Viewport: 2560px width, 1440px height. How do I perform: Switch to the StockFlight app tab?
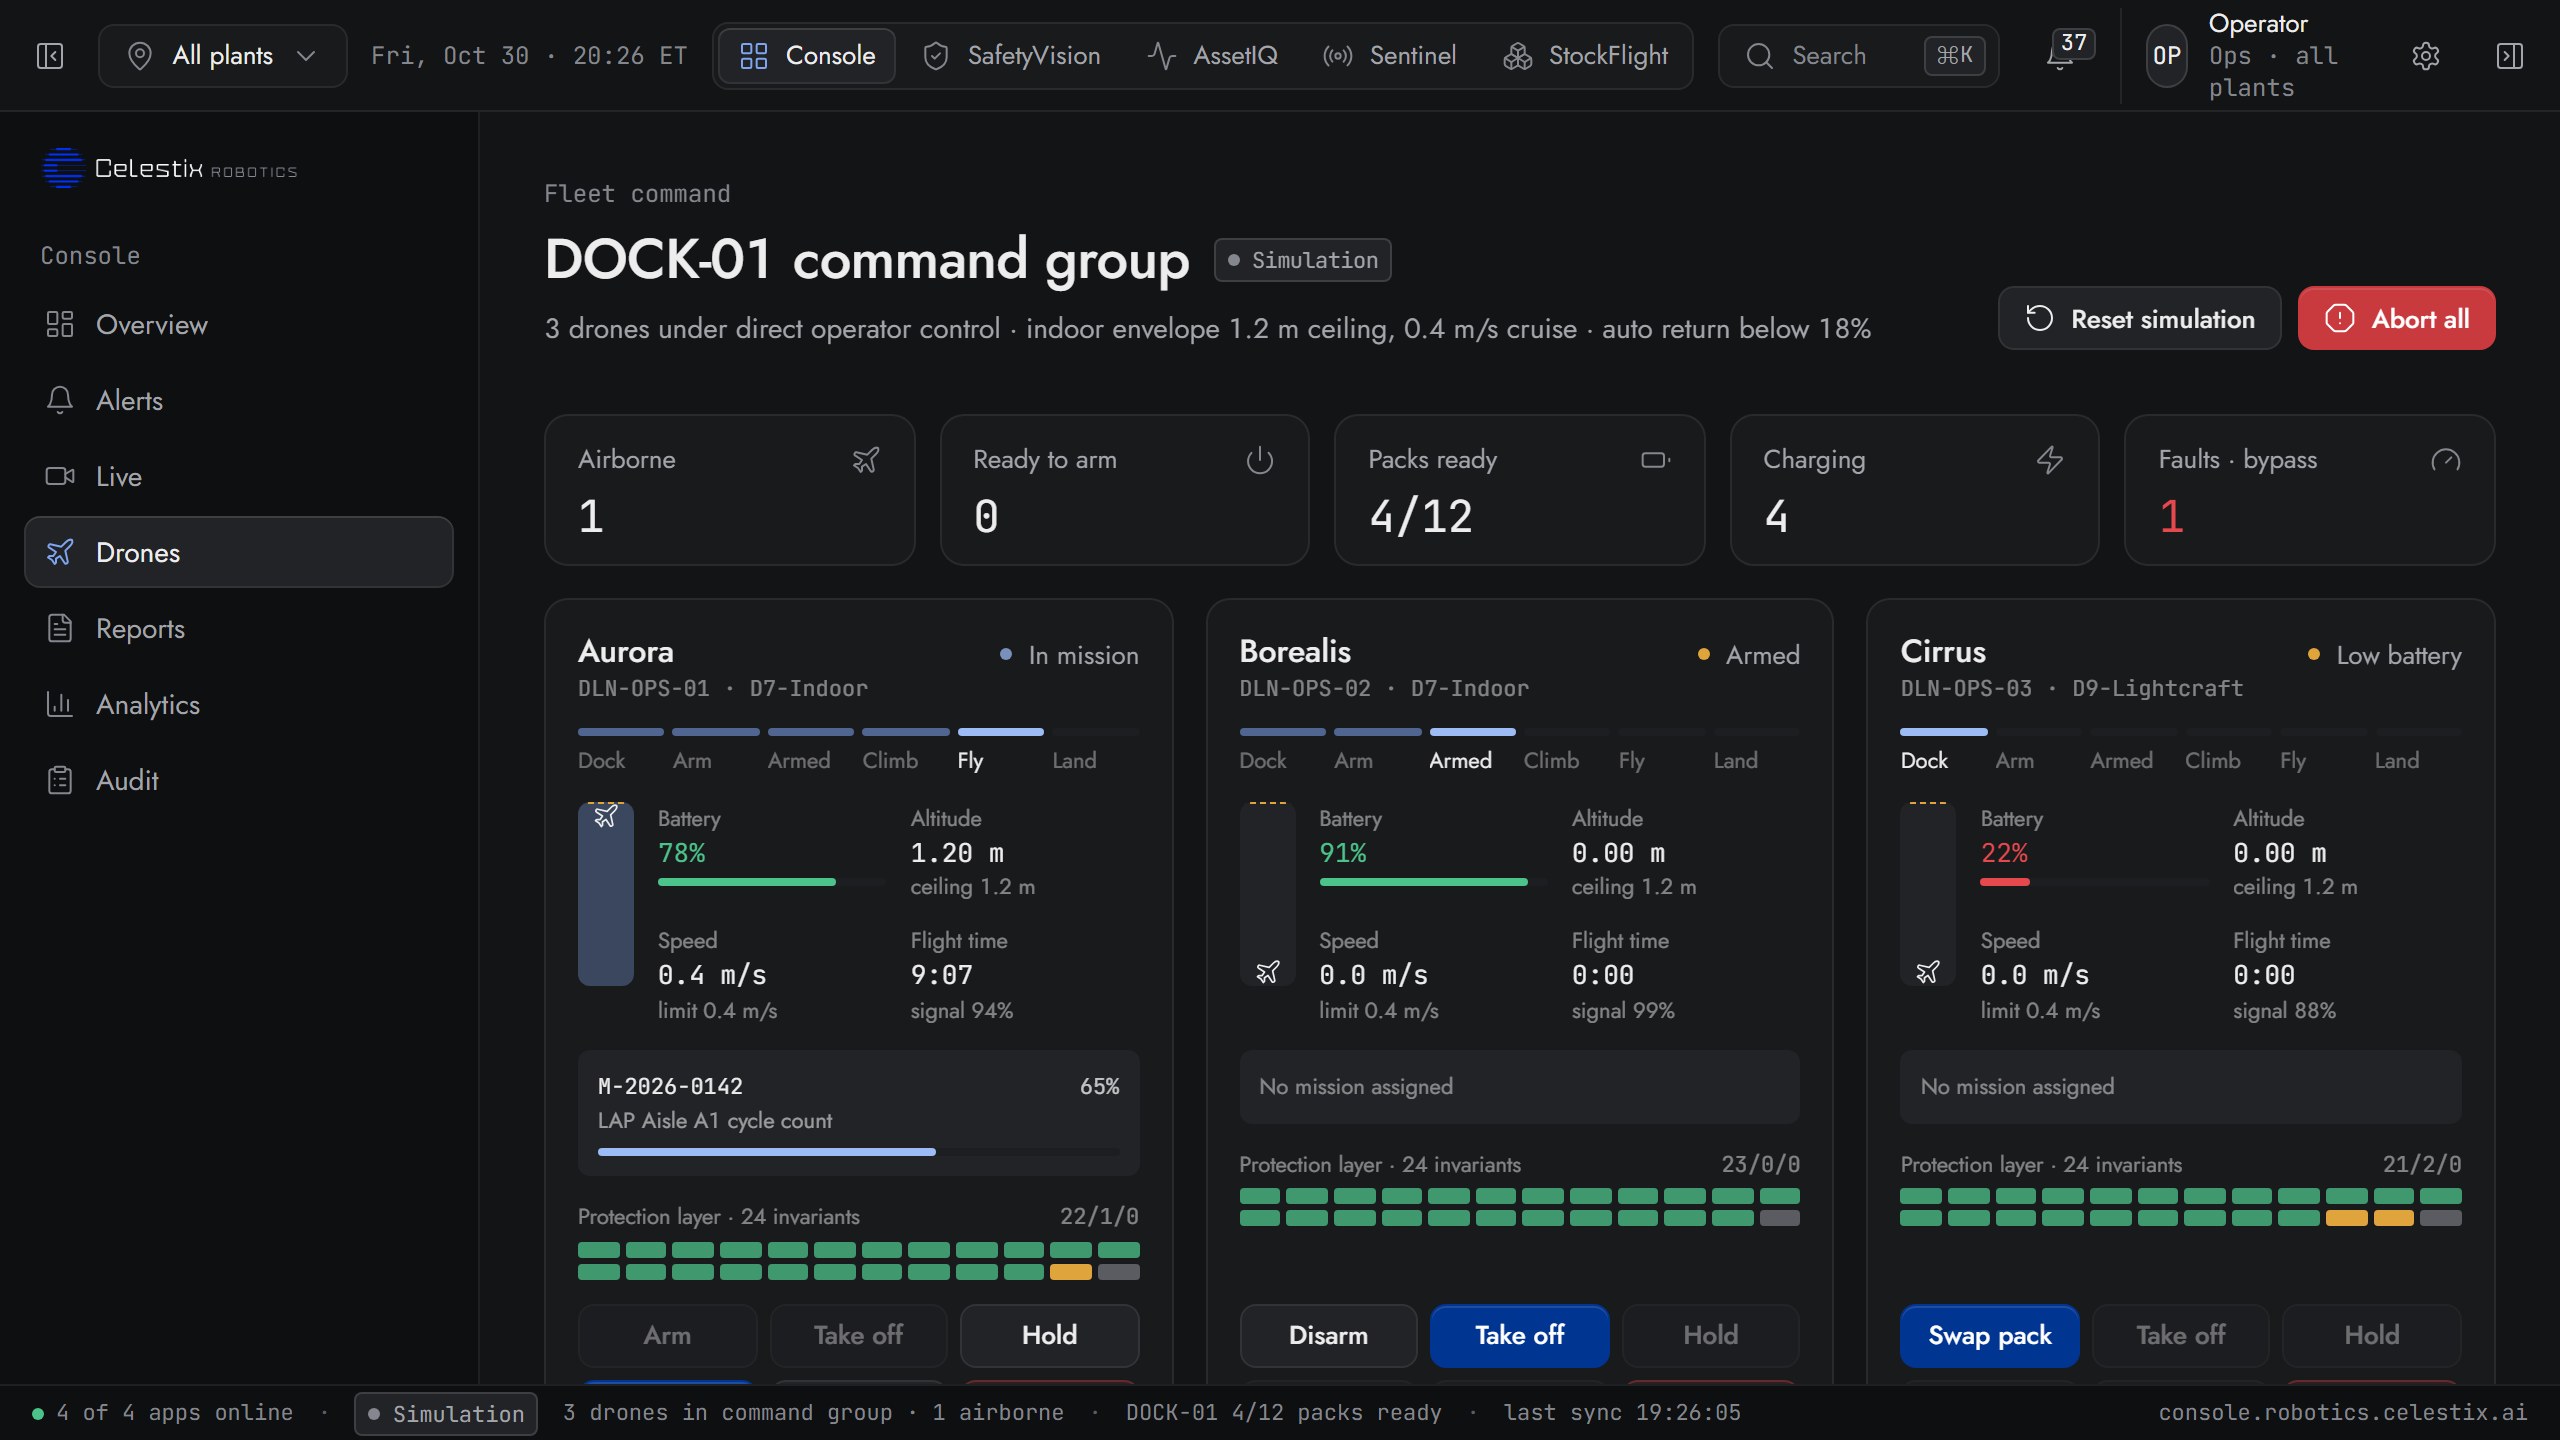(x=1586, y=56)
